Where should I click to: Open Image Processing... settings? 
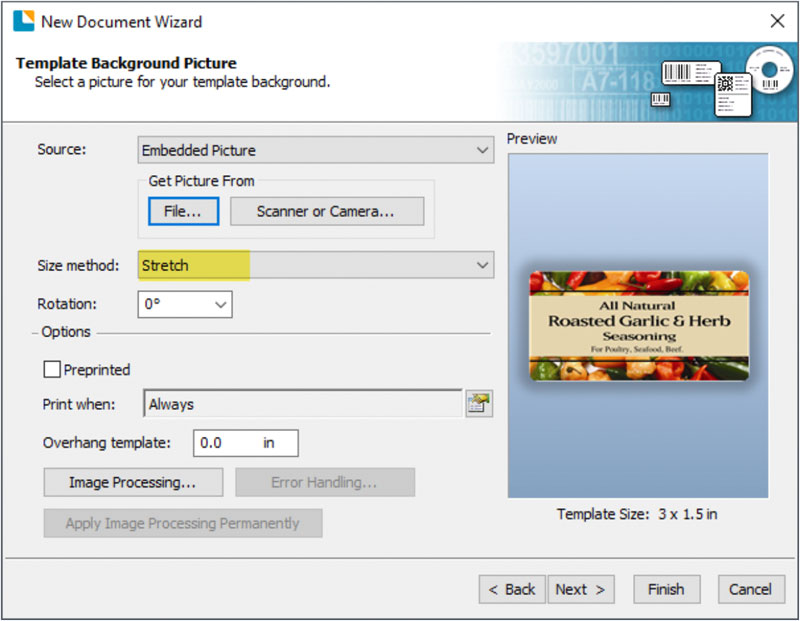coord(133,482)
